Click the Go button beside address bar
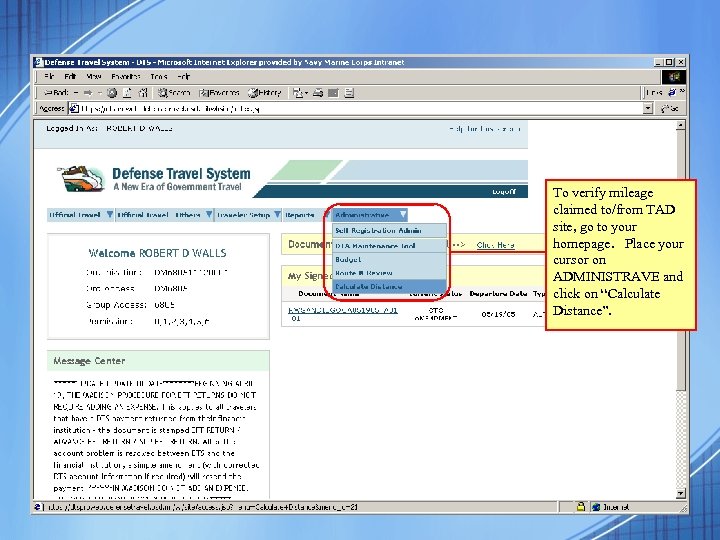 [669, 109]
